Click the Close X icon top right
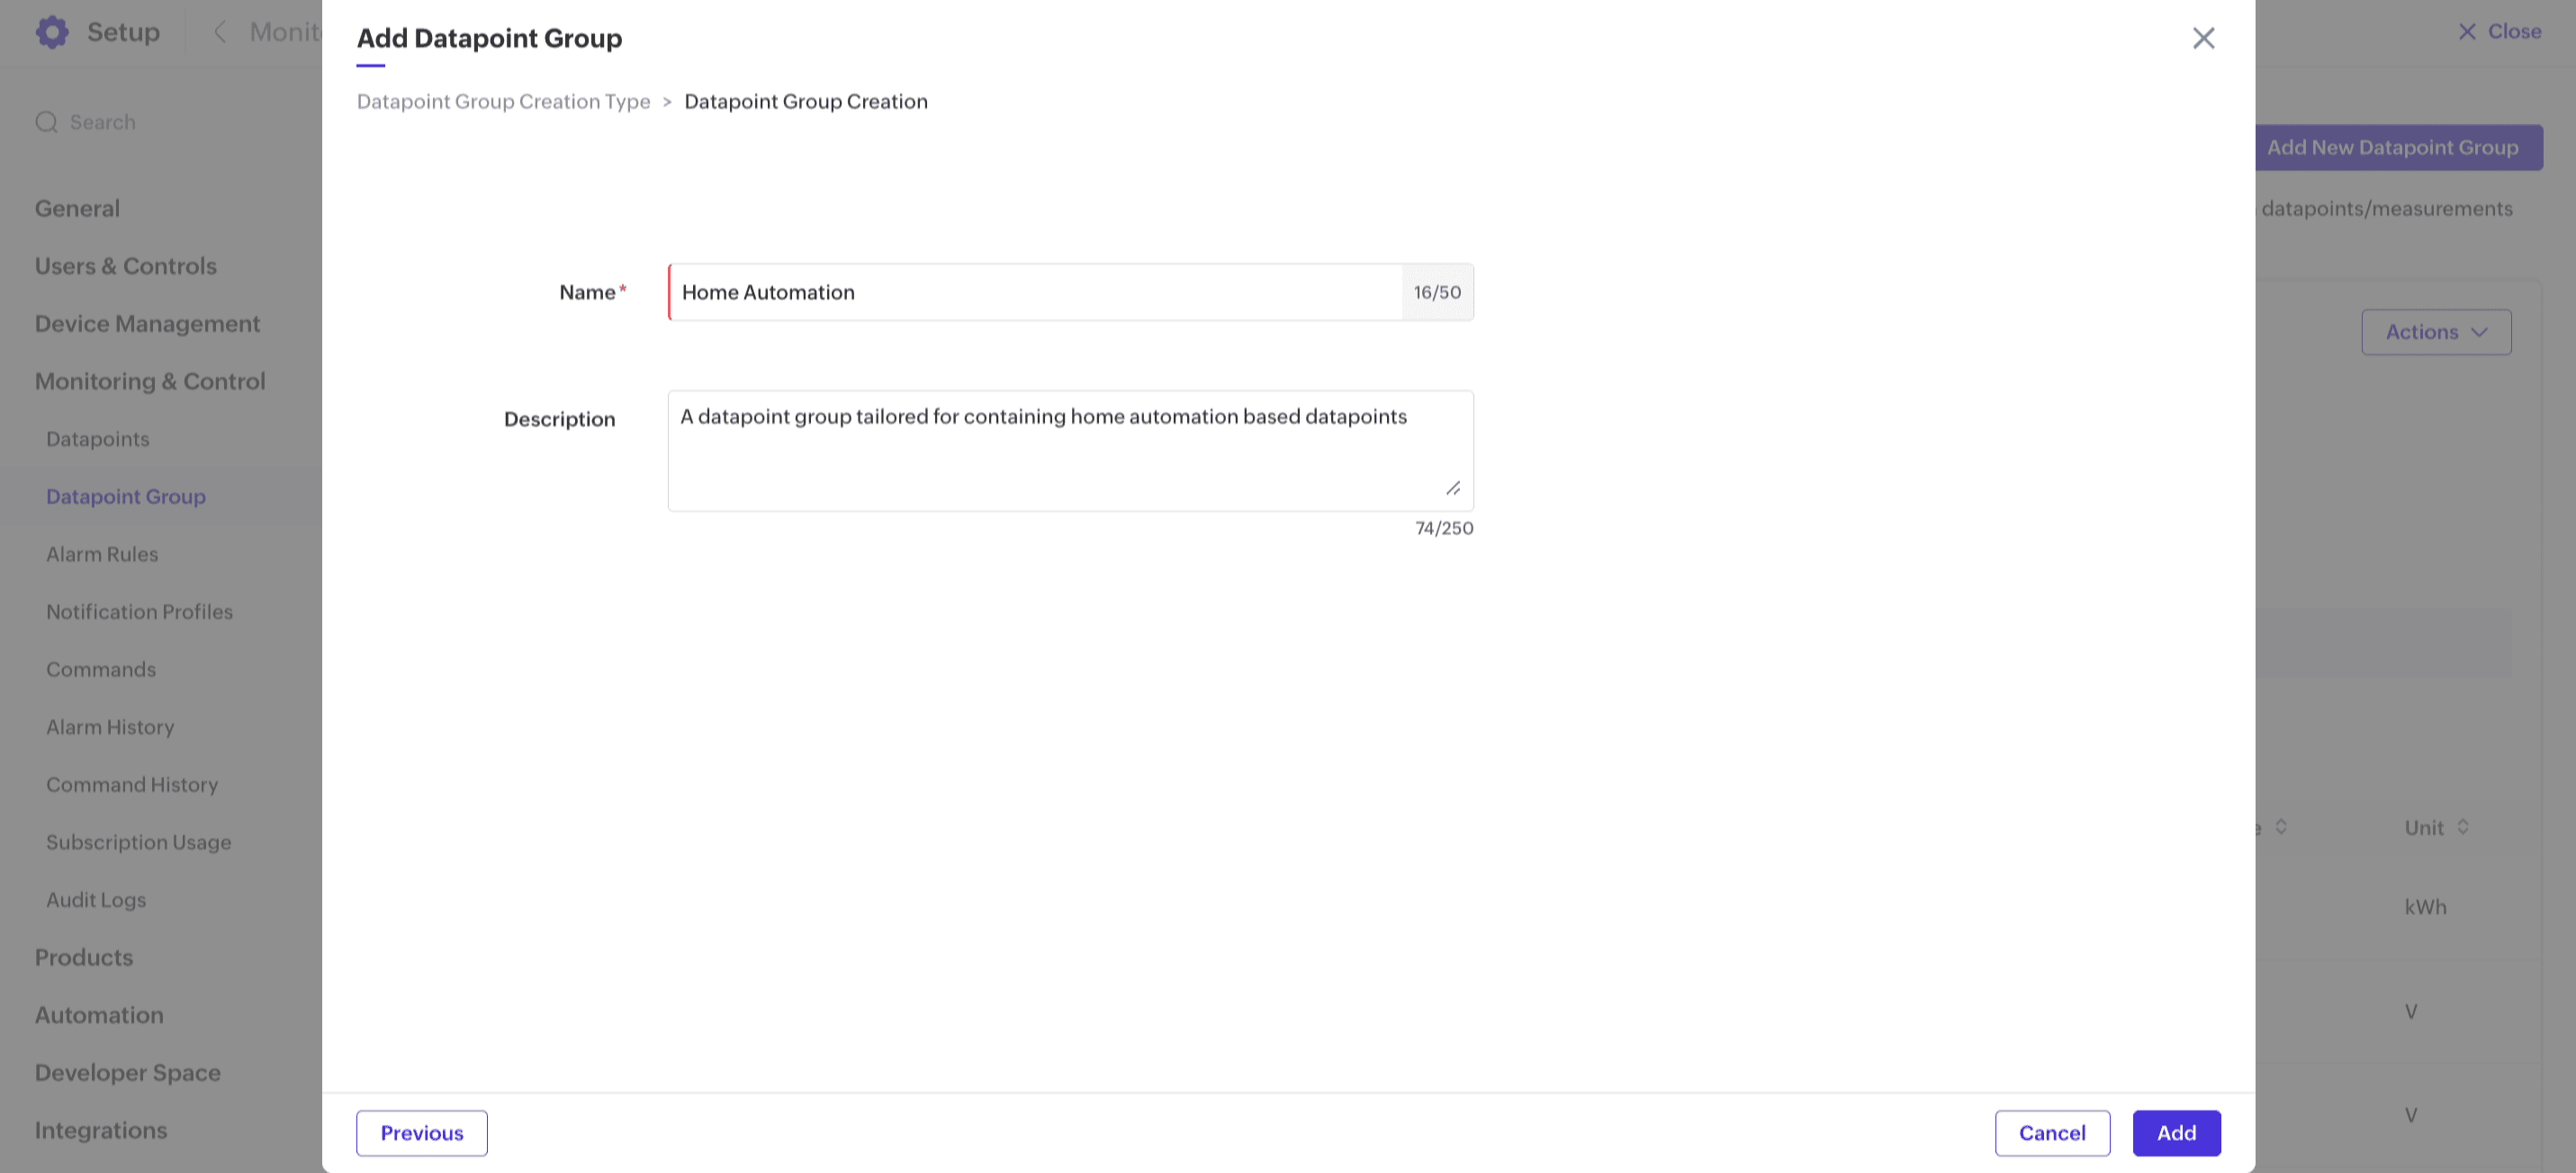Viewport: 2576px width, 1173px height. tap(2466, 32)
